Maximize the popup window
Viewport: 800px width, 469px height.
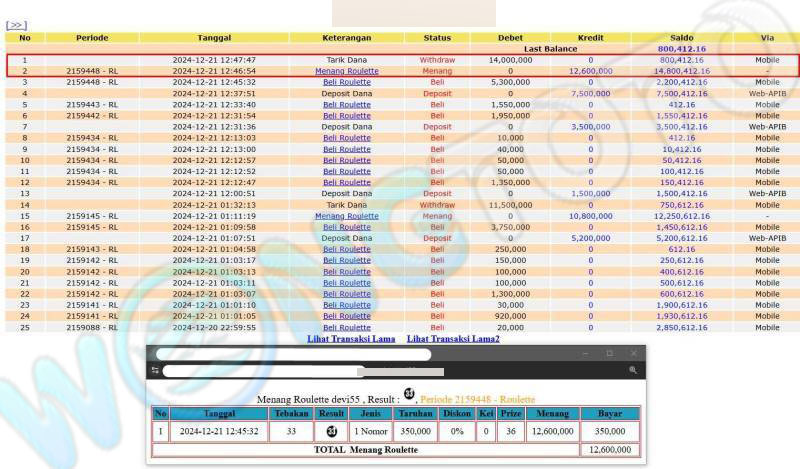coord(609,354)
